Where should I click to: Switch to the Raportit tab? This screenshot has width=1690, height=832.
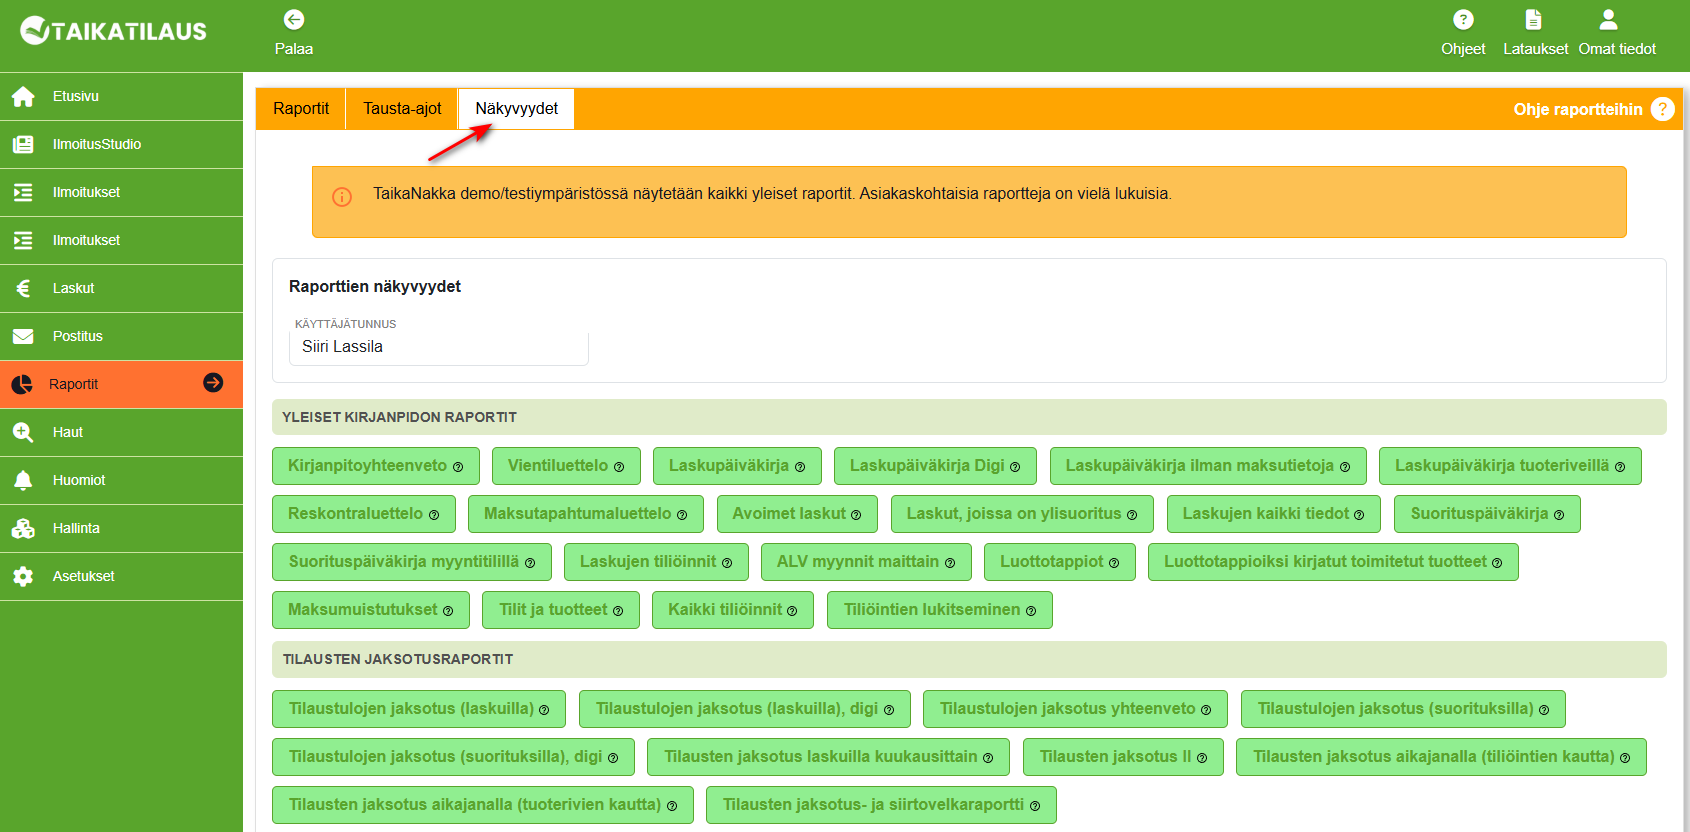click(301, 109)
